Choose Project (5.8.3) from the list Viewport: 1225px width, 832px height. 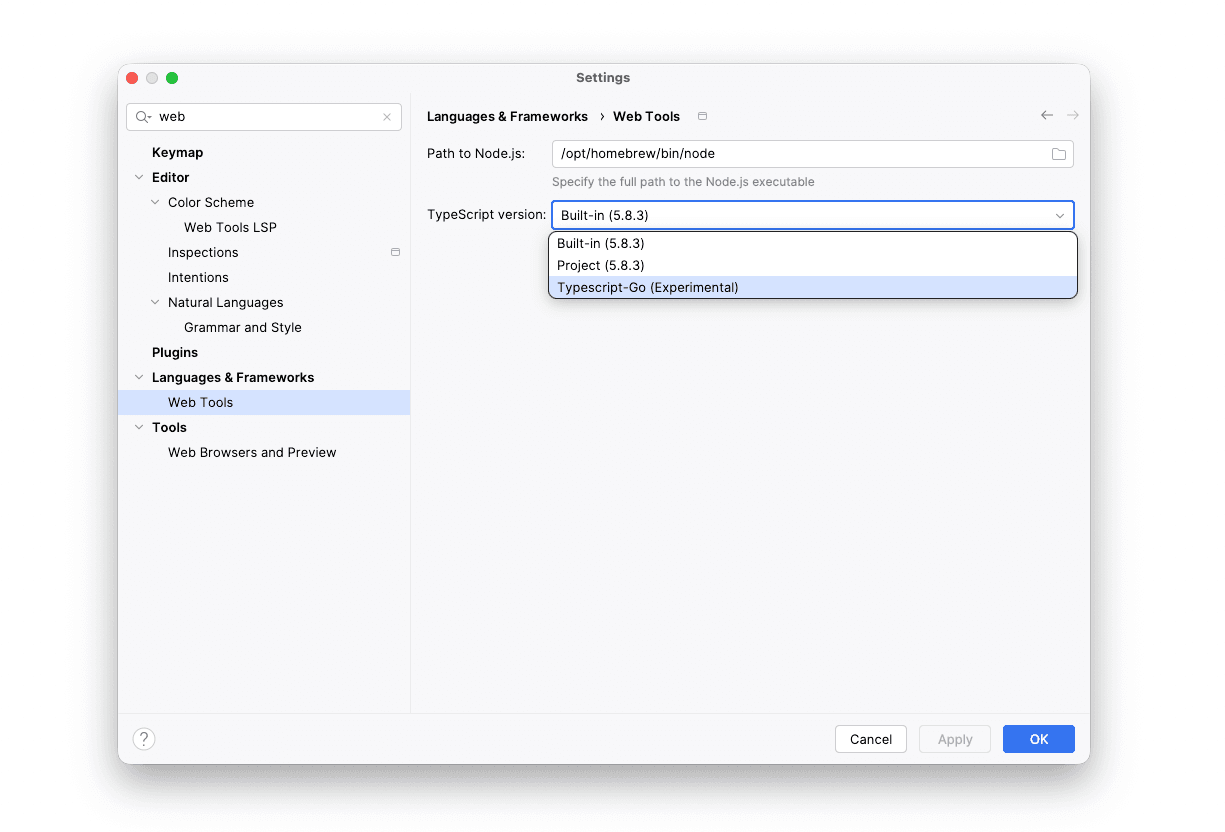(600, 265)
